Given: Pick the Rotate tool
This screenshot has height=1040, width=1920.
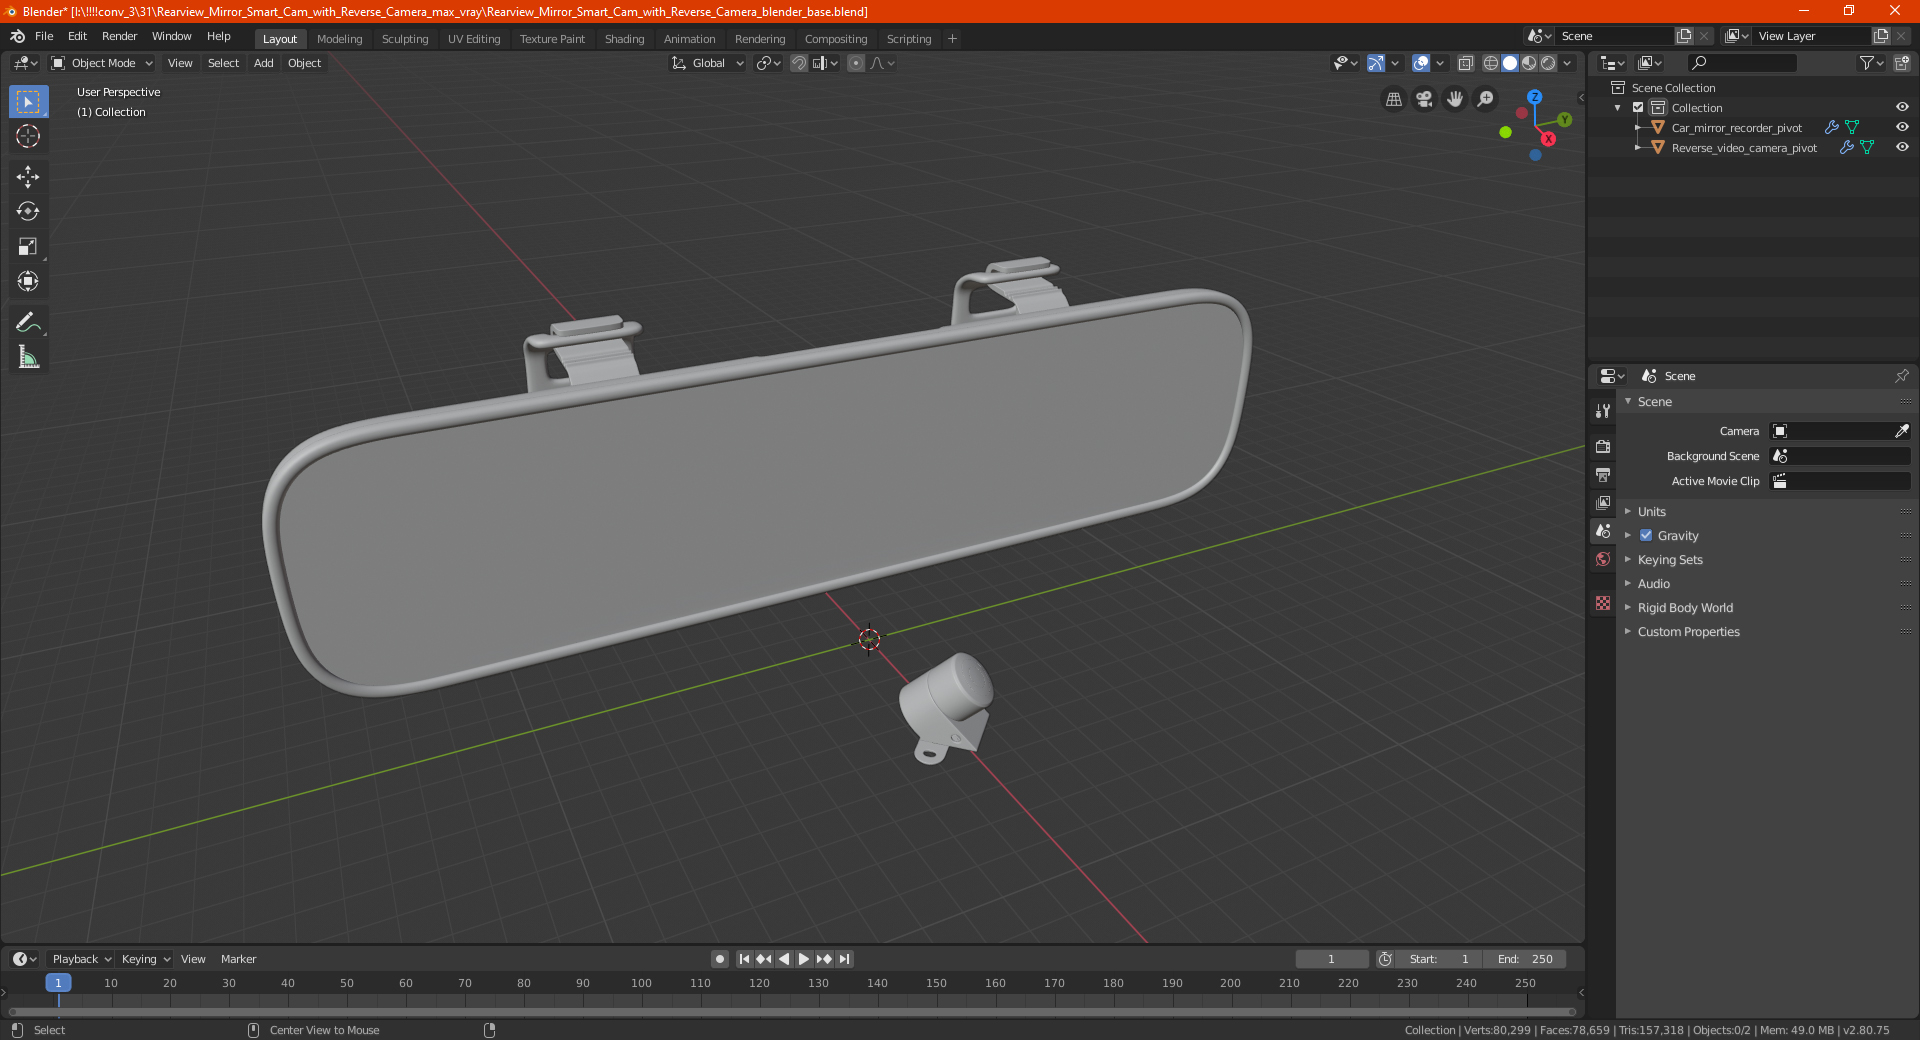Looking at the screenshot, I should click(x=28, y=212).
